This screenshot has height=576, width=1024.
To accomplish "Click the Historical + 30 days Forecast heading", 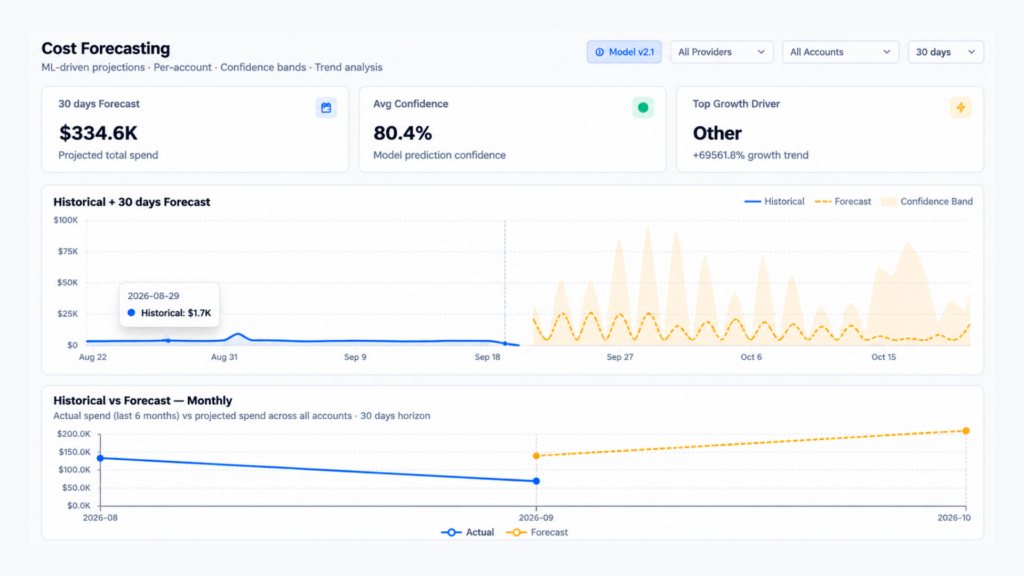I will [x=132, y=202].
